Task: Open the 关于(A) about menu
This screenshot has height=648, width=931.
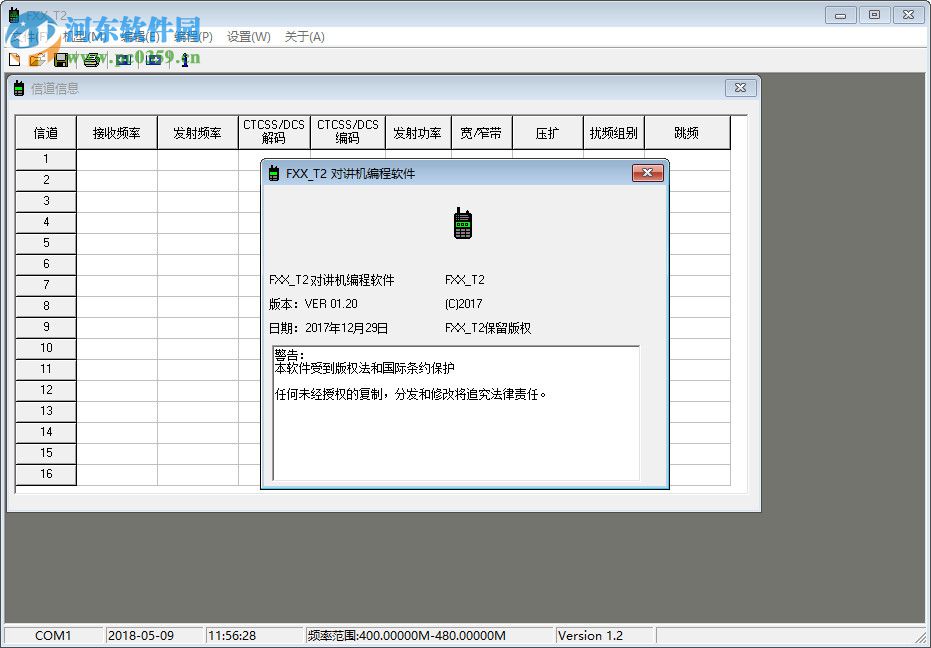Action: [307, 37]
